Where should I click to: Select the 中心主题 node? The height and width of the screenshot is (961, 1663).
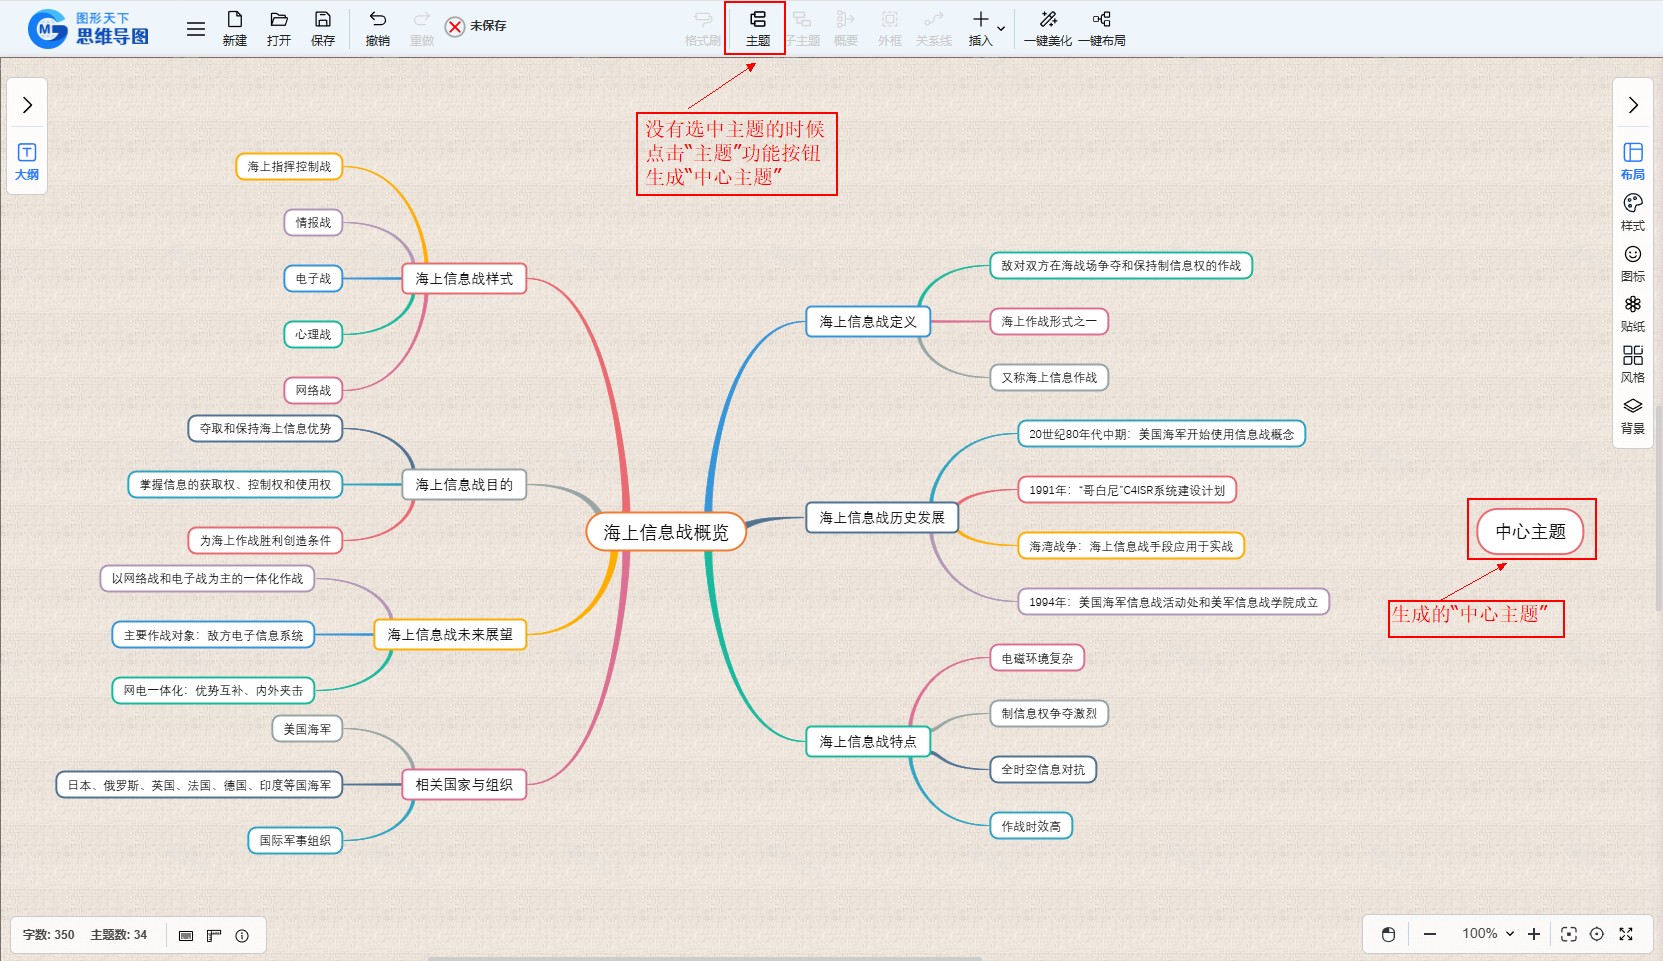1530,531
